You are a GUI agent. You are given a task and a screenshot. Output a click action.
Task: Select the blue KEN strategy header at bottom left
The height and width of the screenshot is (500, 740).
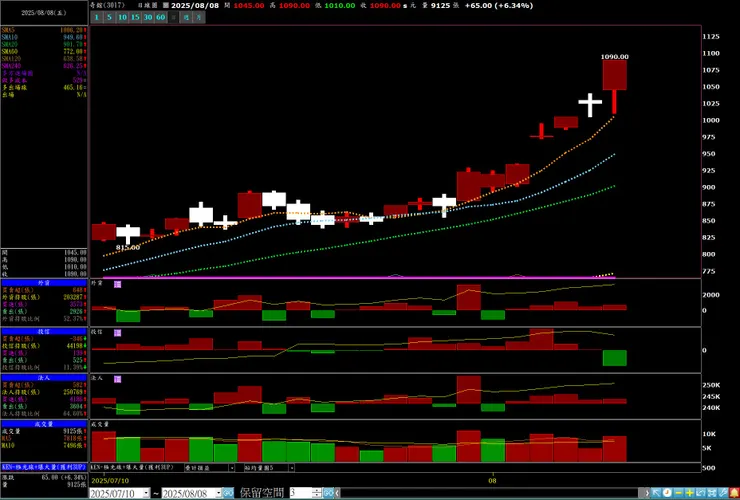tap(44, 467)
